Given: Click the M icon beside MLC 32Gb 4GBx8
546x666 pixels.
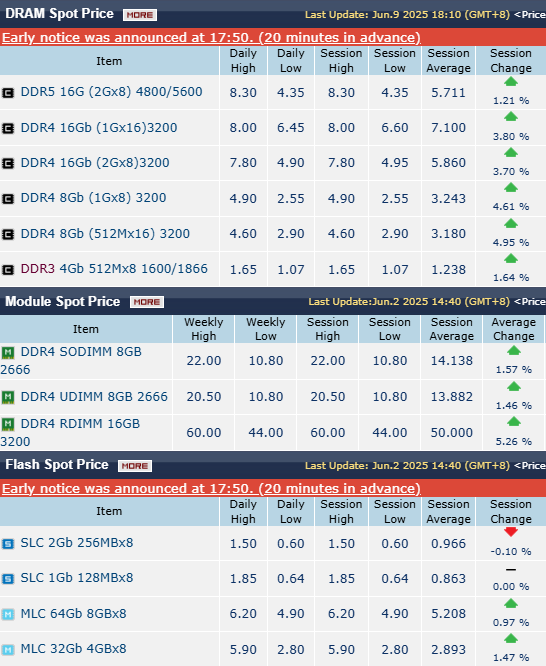Looking at the screenshot, I should (x=8, y=649).
